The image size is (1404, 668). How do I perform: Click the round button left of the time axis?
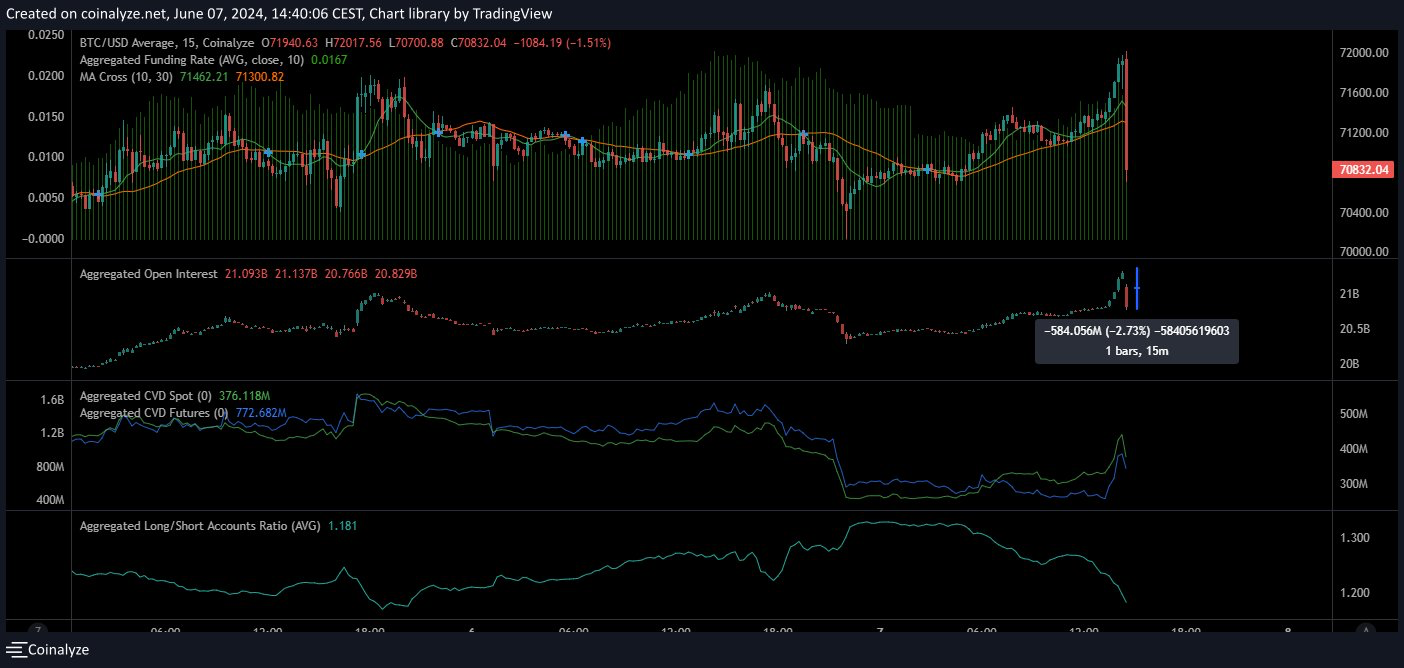pyautogui.click(x=37, y=630)
